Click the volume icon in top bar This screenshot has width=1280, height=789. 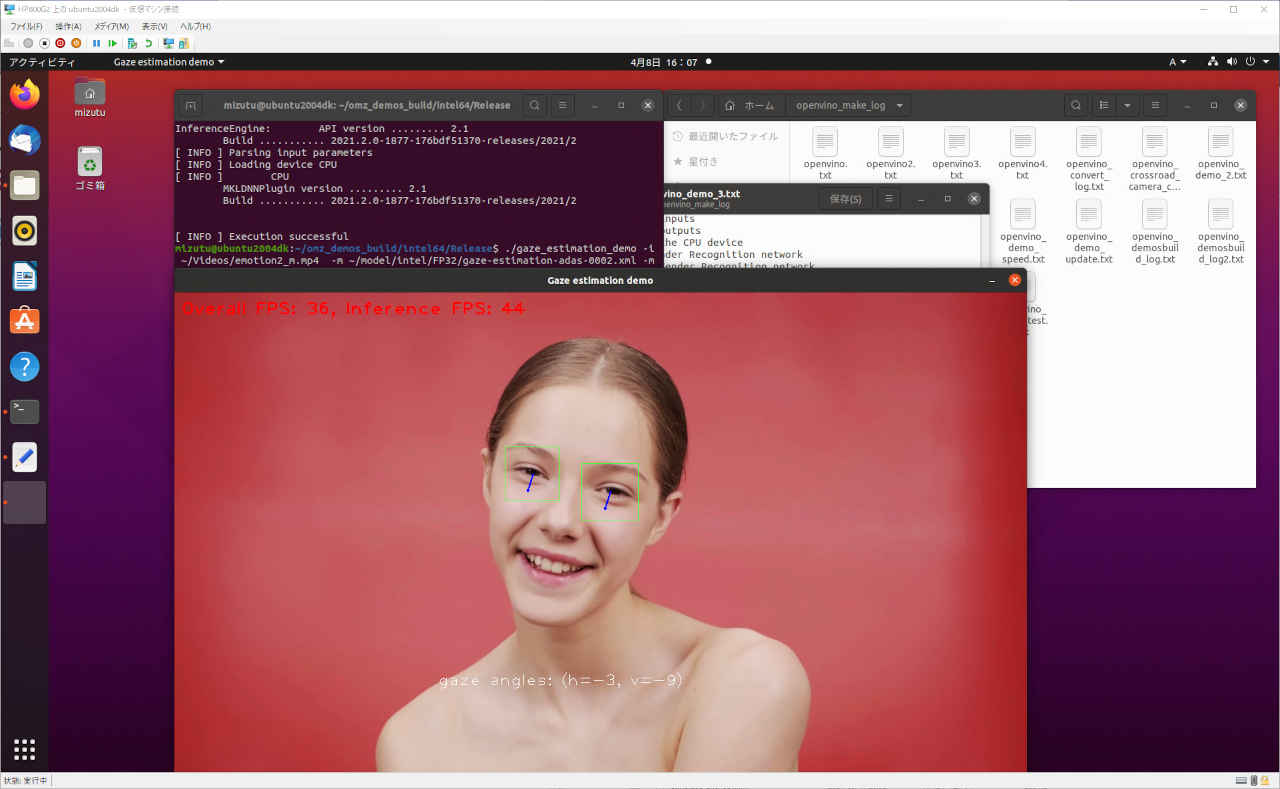(1232, 62)
